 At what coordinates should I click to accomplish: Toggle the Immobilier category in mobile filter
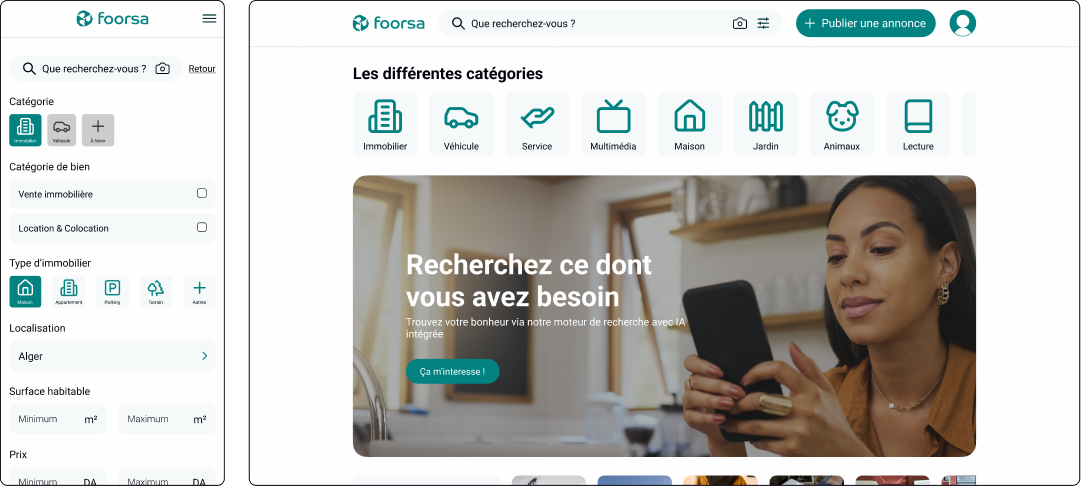tap(26, 130)
